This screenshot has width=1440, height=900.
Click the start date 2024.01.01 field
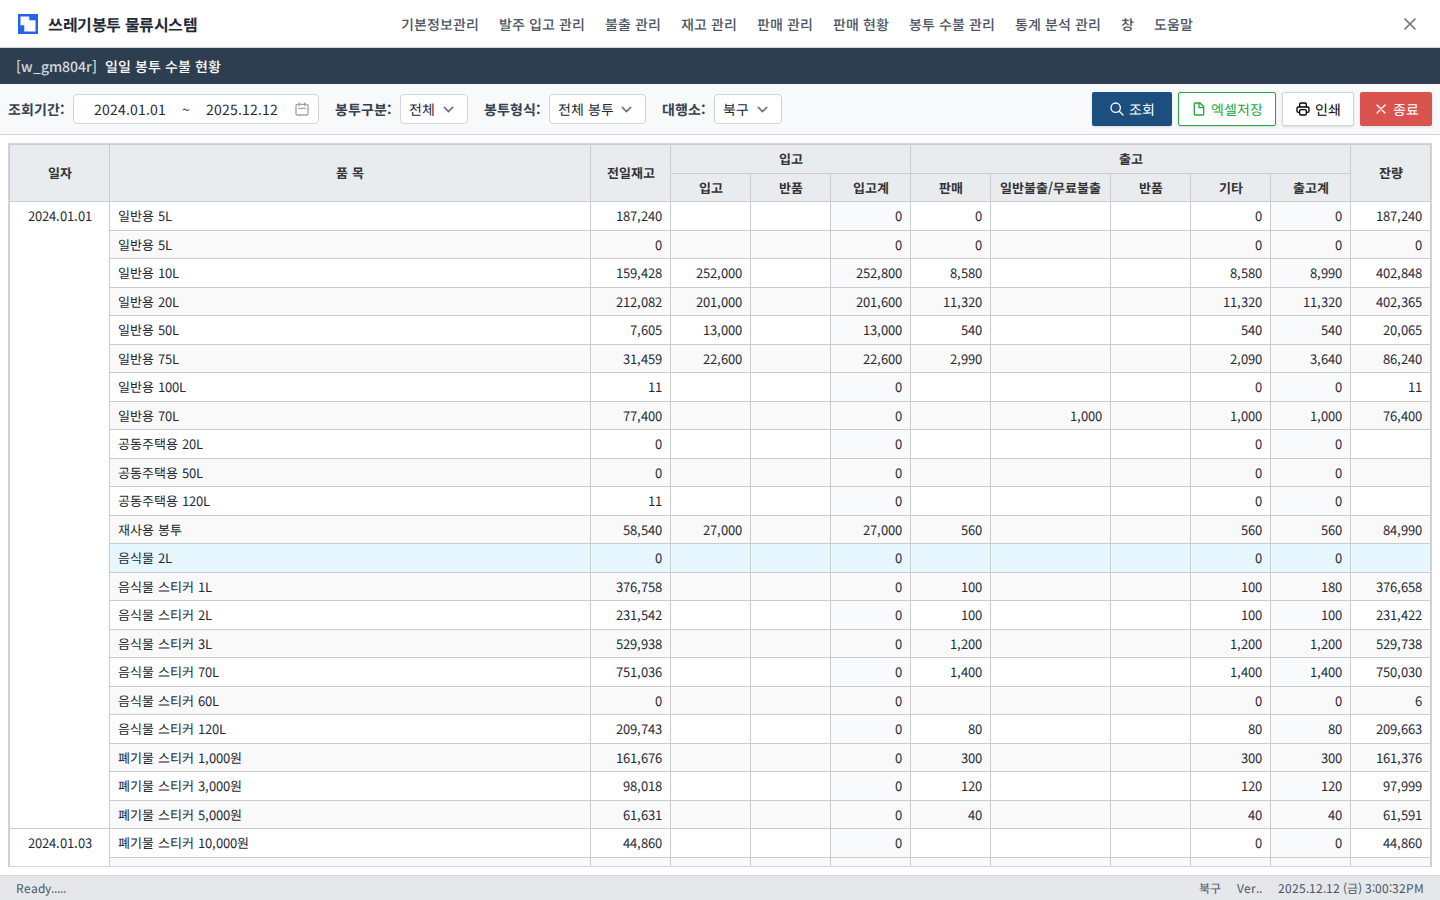point(130,110)
